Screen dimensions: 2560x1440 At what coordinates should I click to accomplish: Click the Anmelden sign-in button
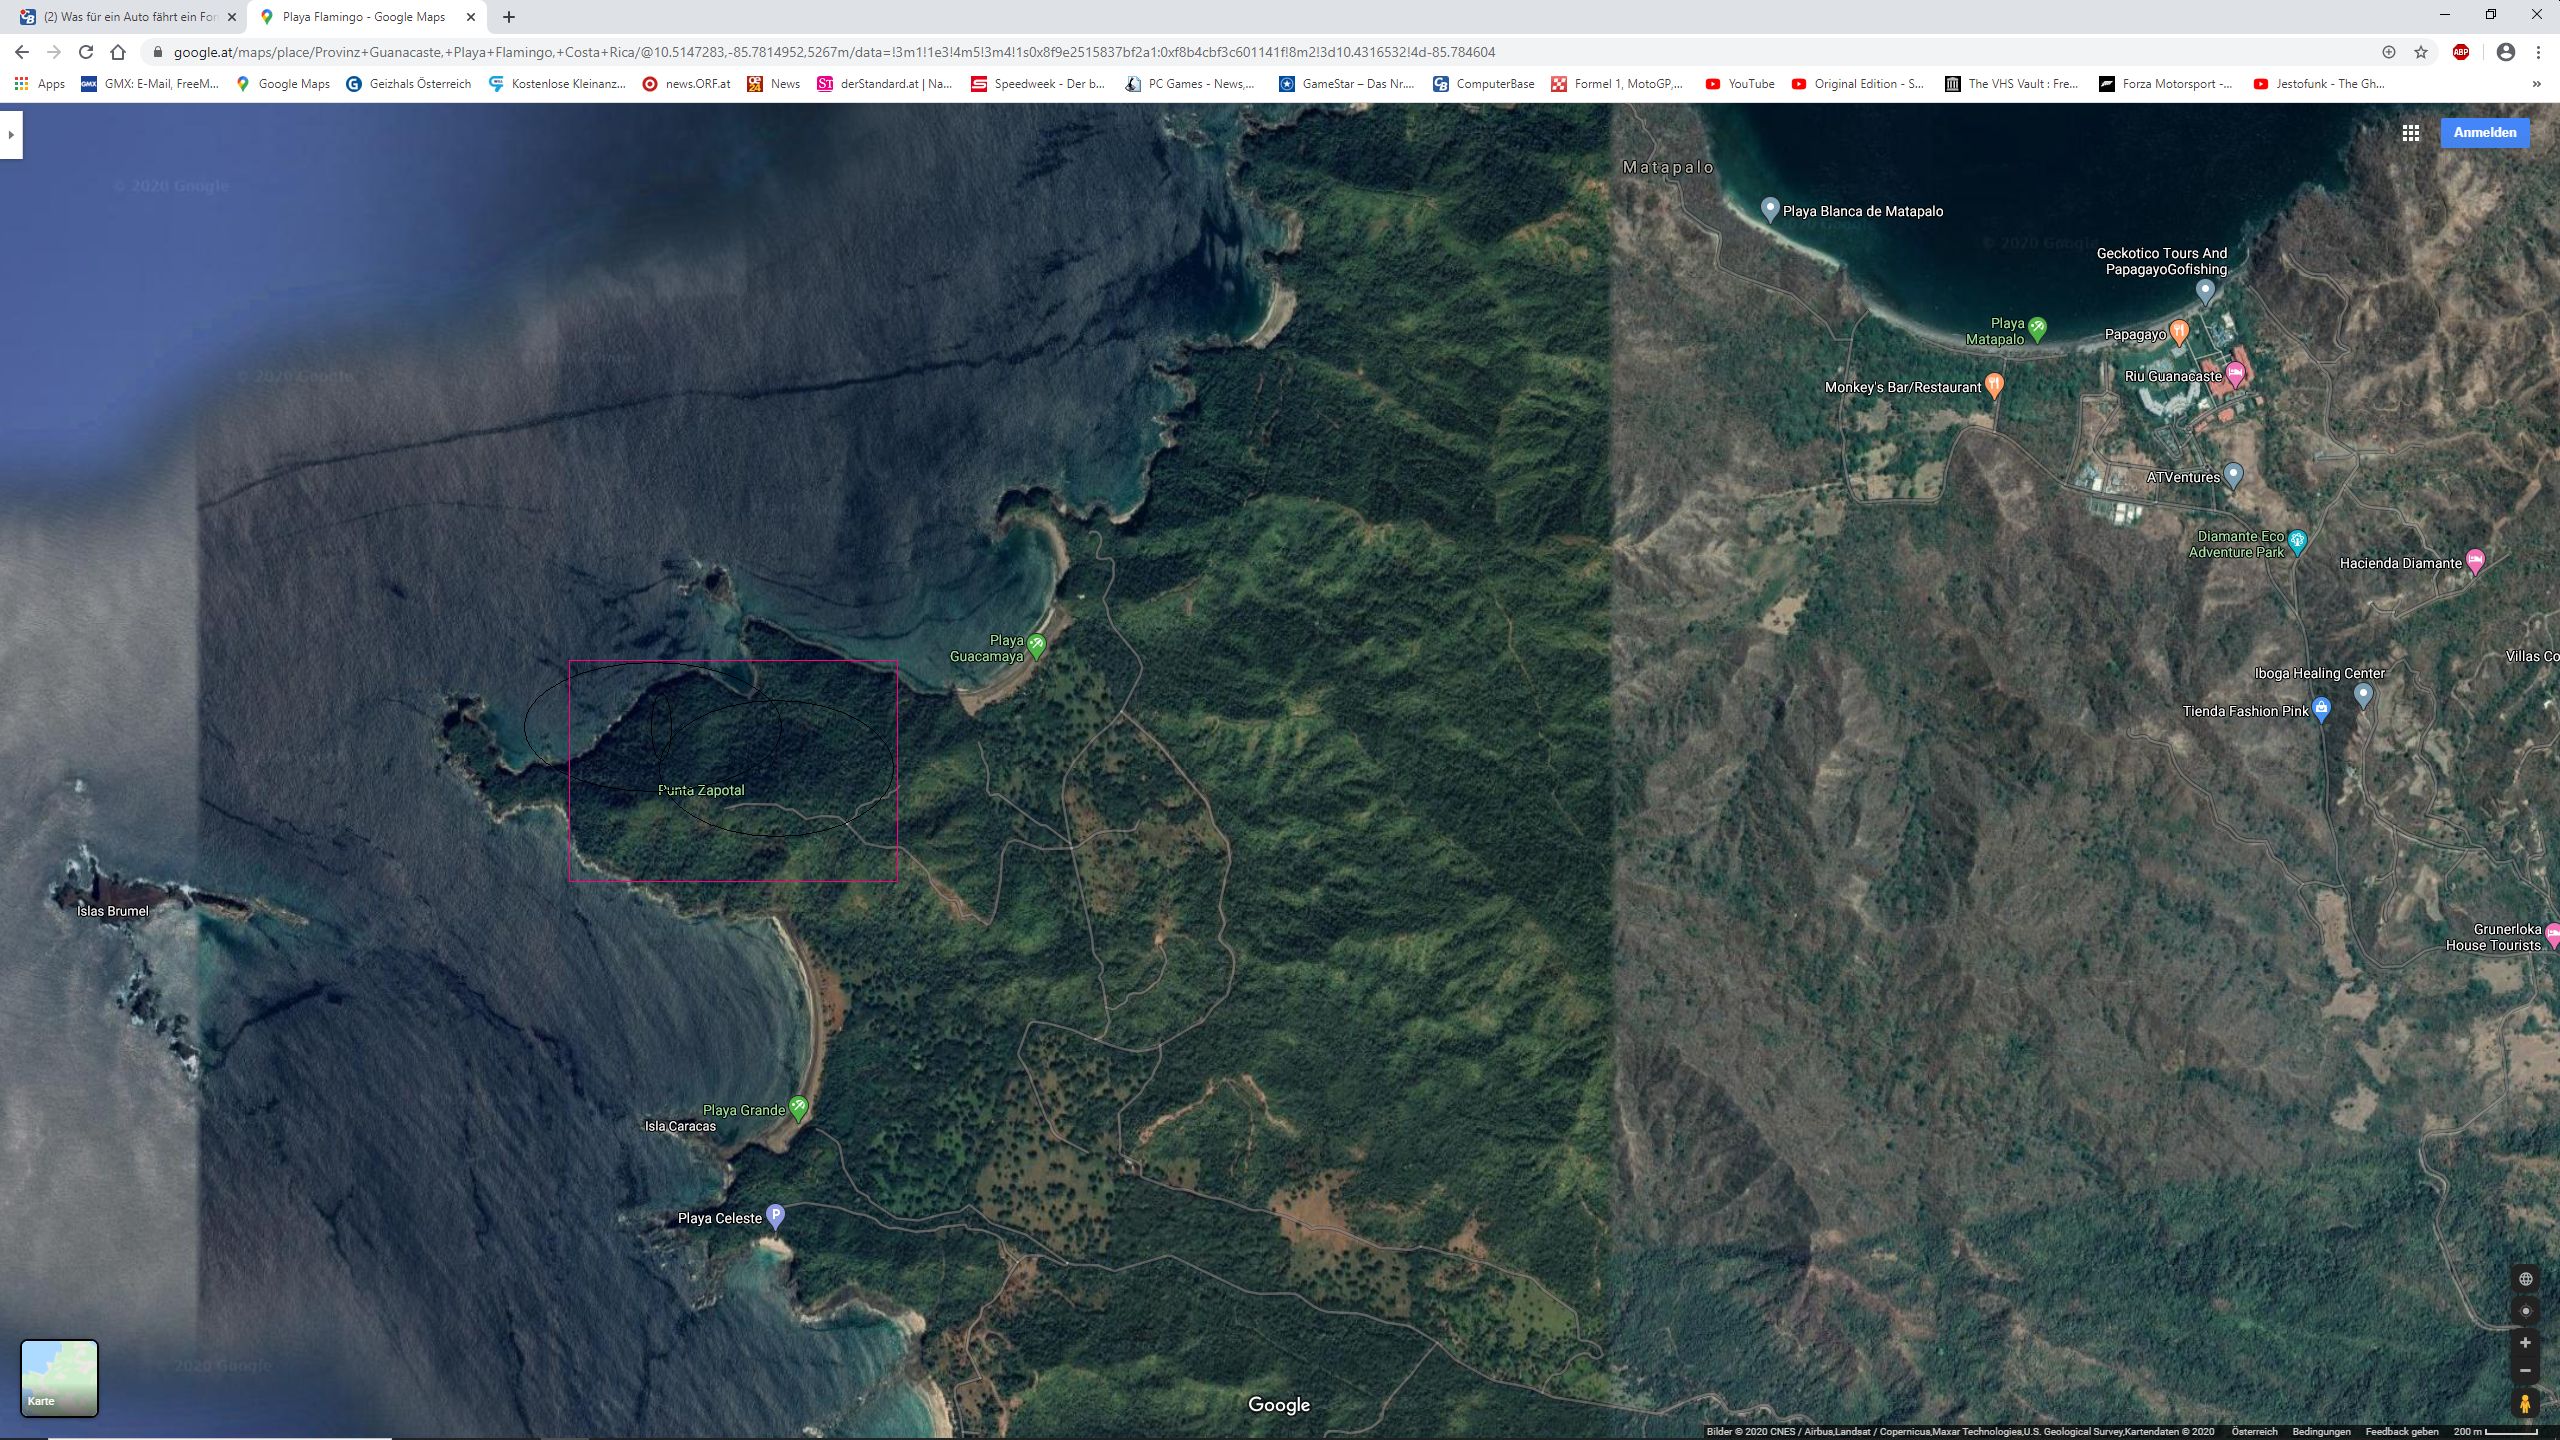pyautogui.click(x=2484, y=133)
